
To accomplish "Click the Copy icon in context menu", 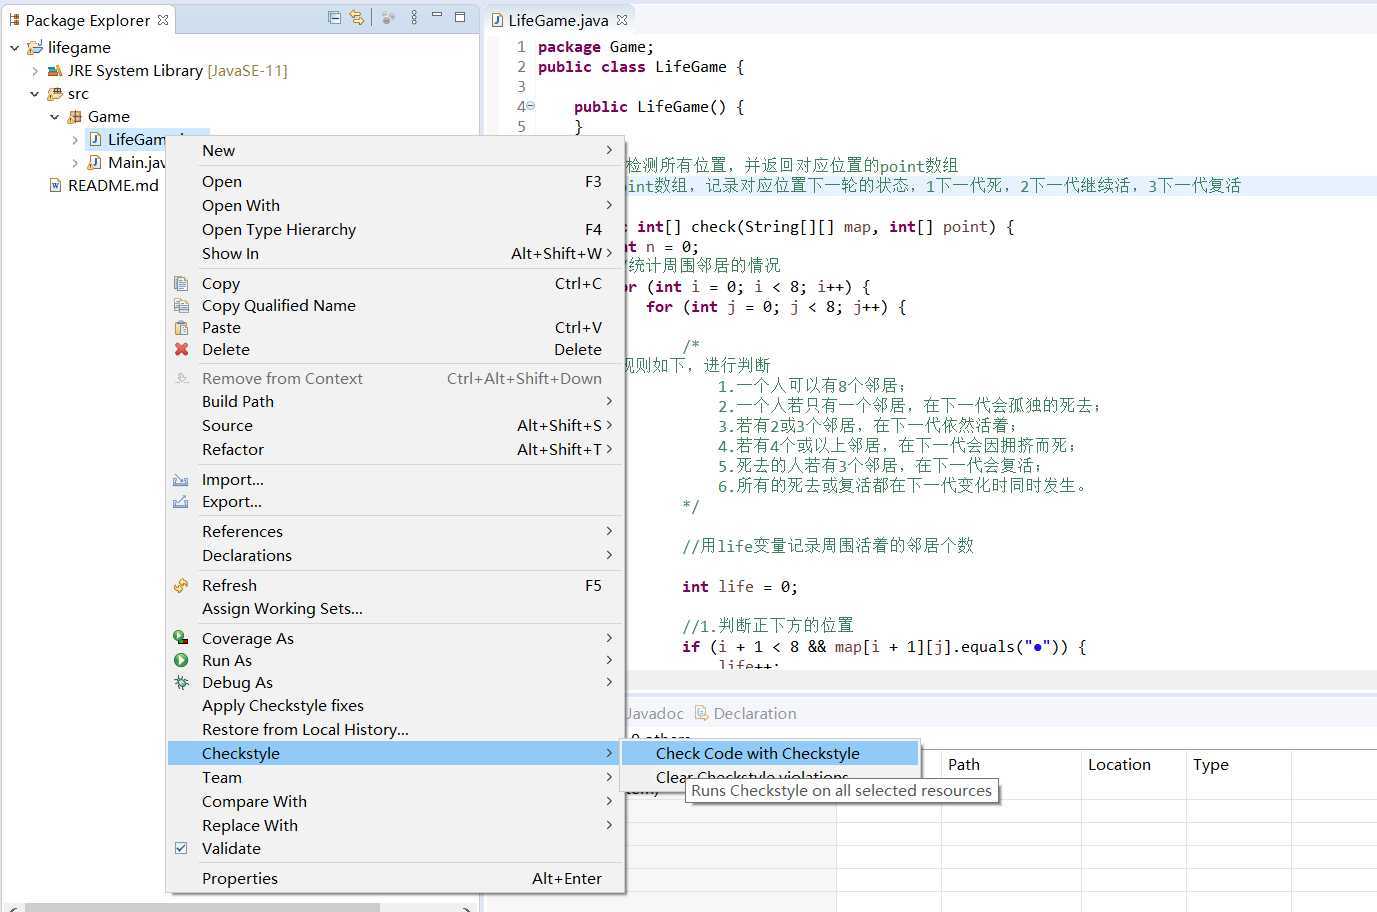I will pyautogui.click(x=181, y=284).
